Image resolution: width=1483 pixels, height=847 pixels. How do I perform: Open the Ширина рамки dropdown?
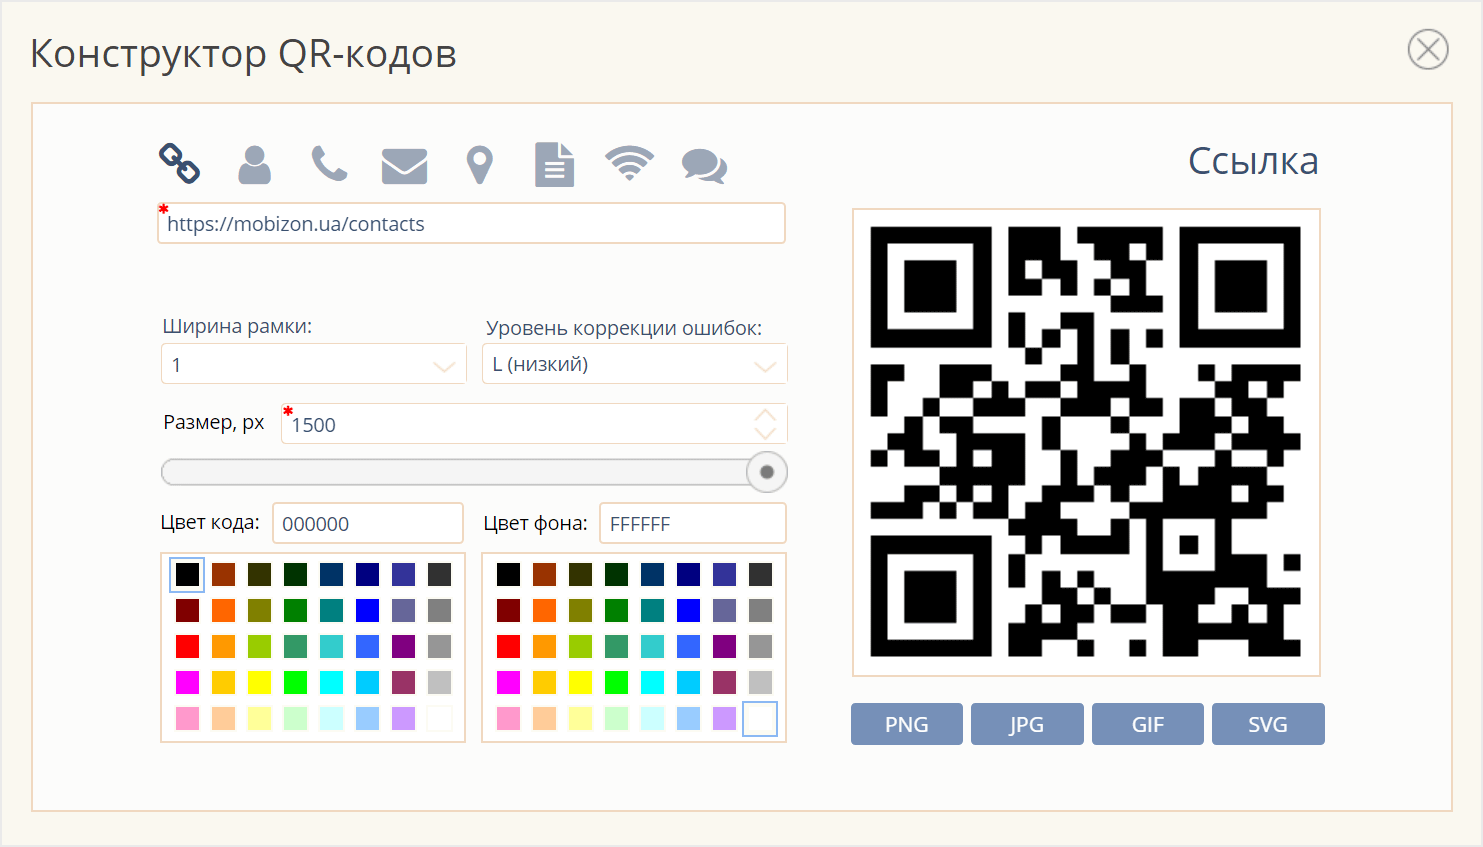coord(313,364)
